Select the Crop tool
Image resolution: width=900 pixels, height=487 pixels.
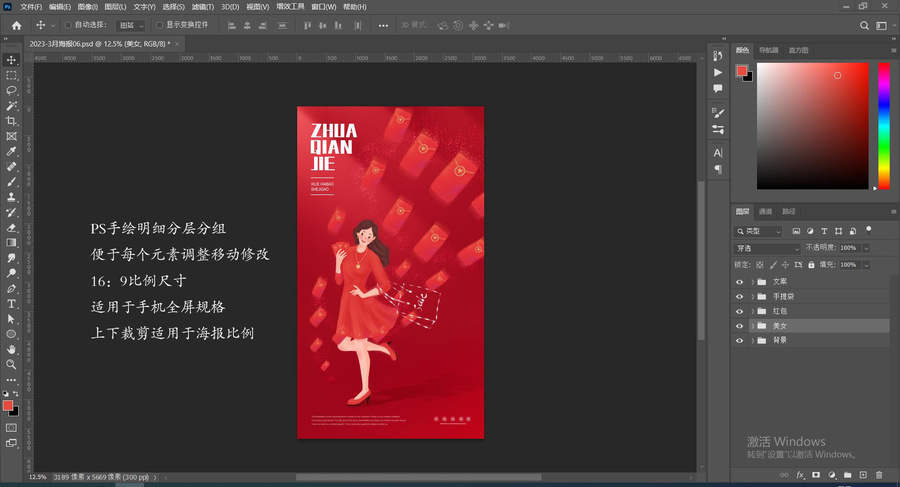click(11, 121)
